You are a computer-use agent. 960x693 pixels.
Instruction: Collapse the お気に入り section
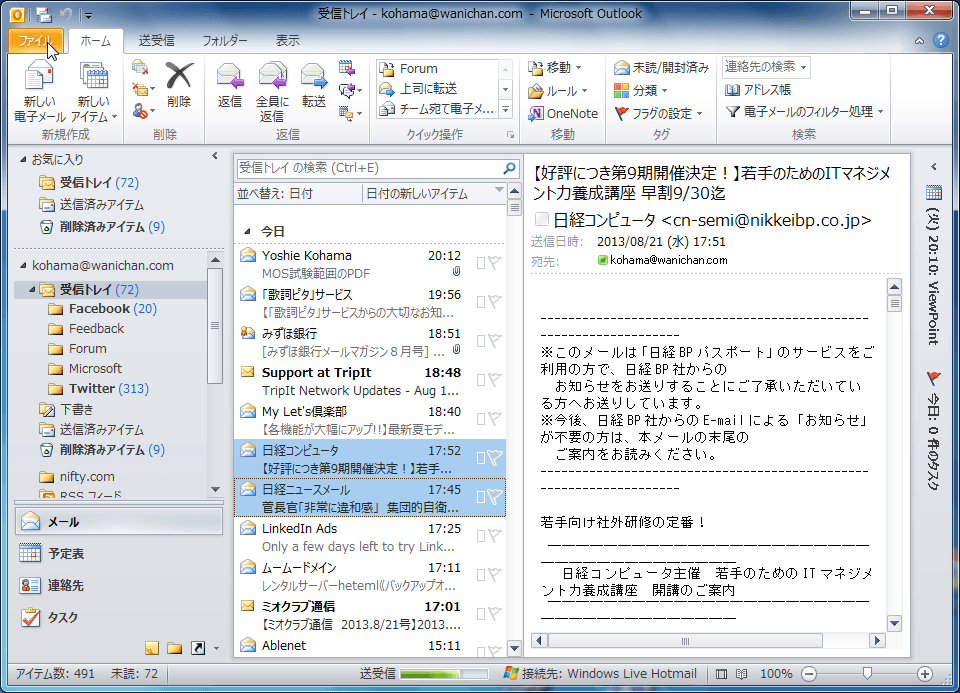pyautogui.click(x=23, y=159)
